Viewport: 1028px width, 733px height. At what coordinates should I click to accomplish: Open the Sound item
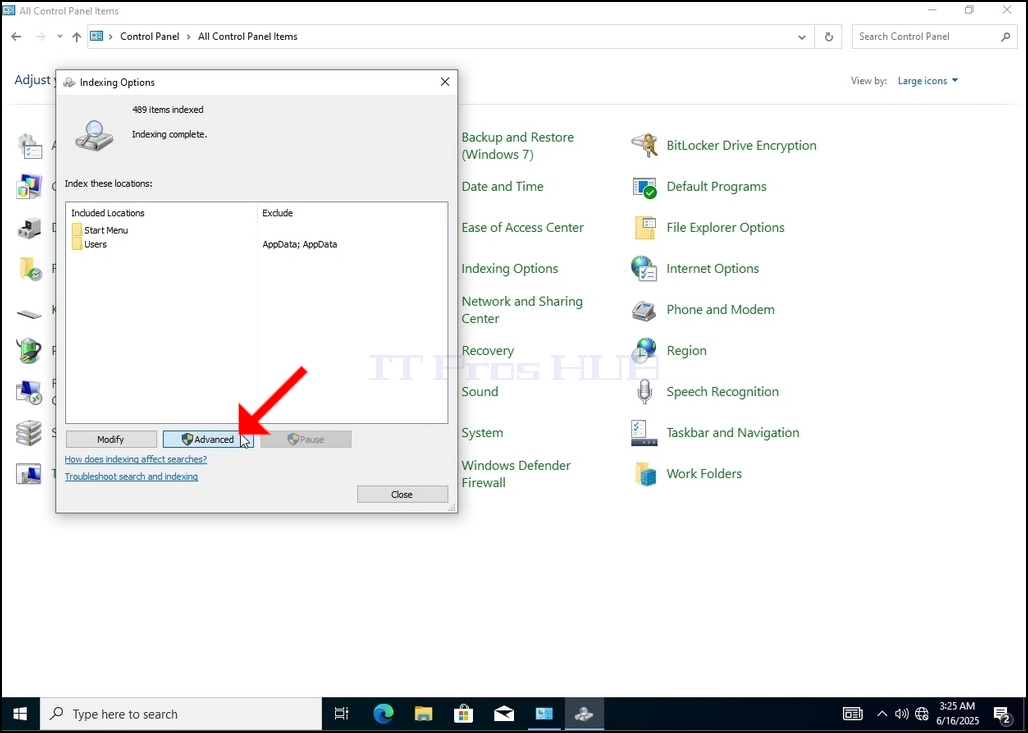click(479, 391)
